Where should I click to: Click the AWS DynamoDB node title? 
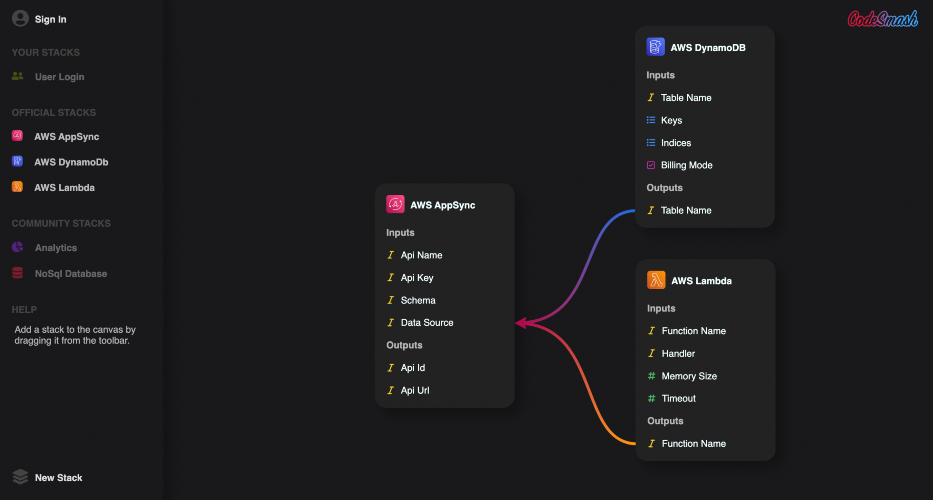point(708,48)
